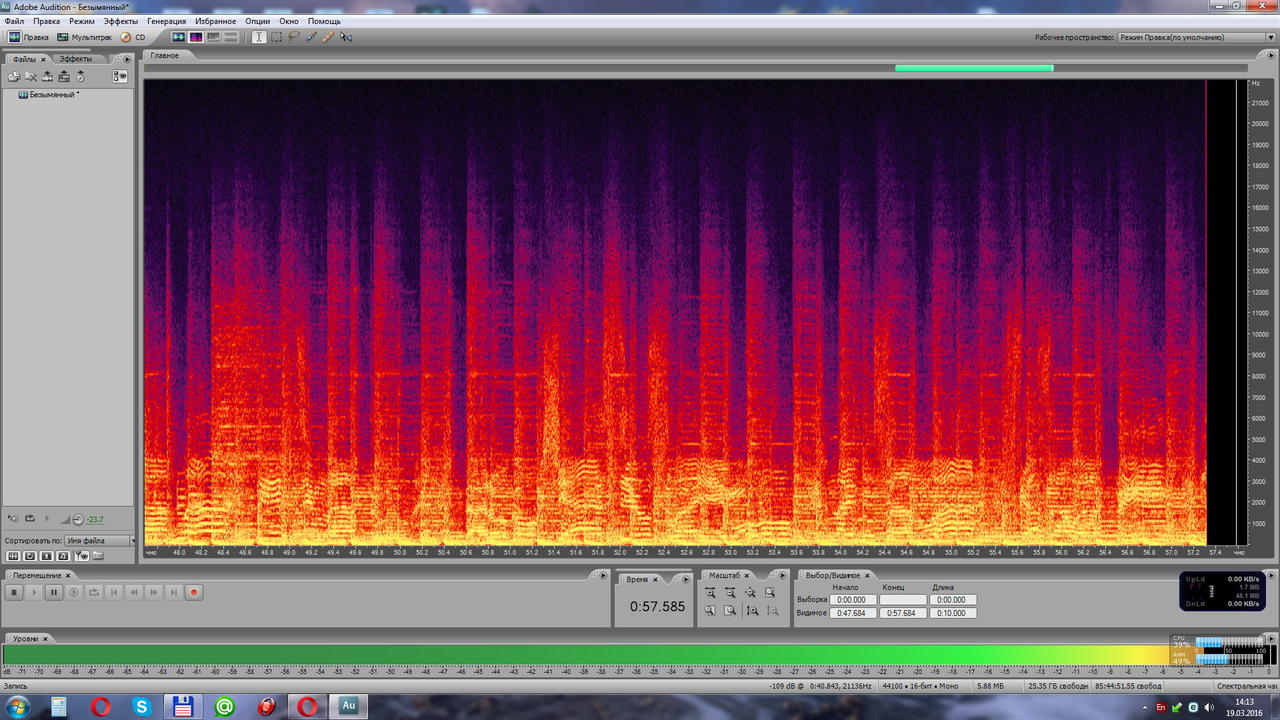Click the close file icon in Файлы panel
Screen dimensions: 1280x720
31,76
